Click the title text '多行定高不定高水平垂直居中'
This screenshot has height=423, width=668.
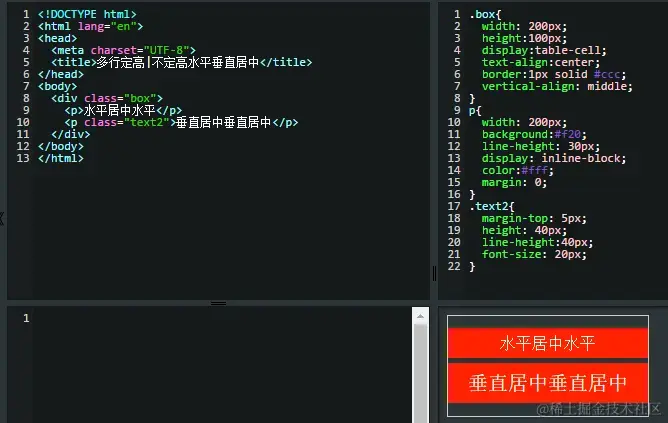pos(178,62)
